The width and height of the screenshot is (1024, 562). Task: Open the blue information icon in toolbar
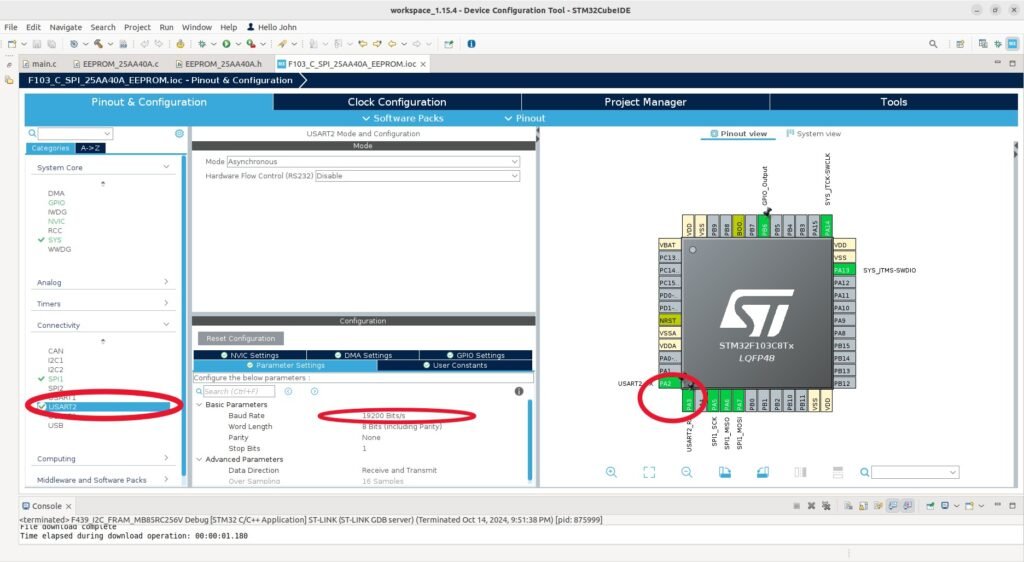[471, 44]
